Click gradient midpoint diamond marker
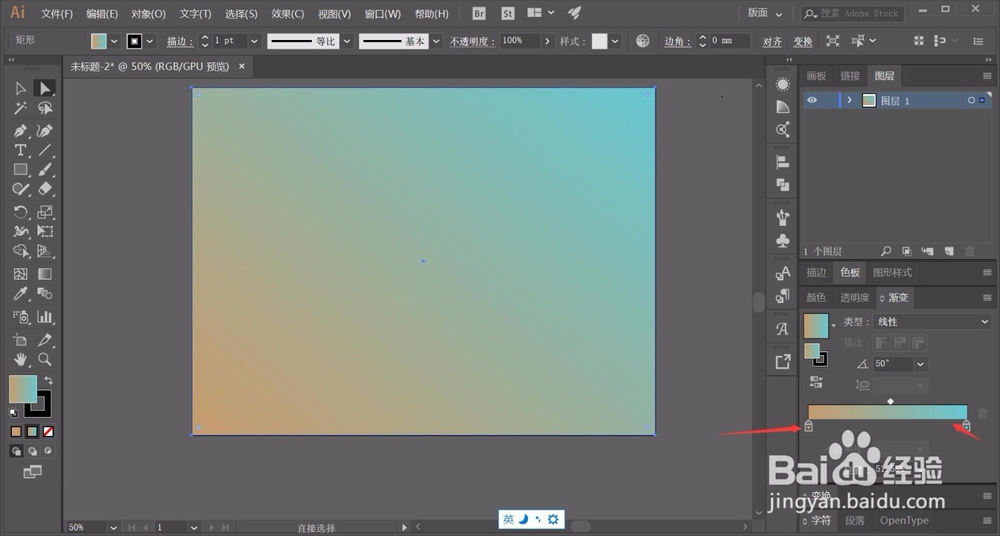This screenshot has width=1000, height=536. 890,401
